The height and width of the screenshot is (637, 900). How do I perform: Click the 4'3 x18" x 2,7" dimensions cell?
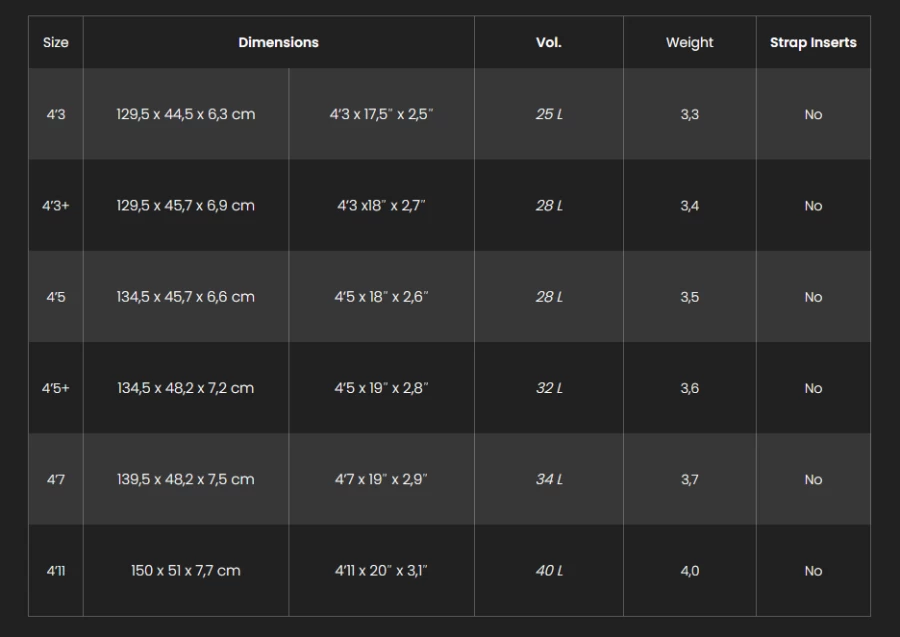pos(381,206)
